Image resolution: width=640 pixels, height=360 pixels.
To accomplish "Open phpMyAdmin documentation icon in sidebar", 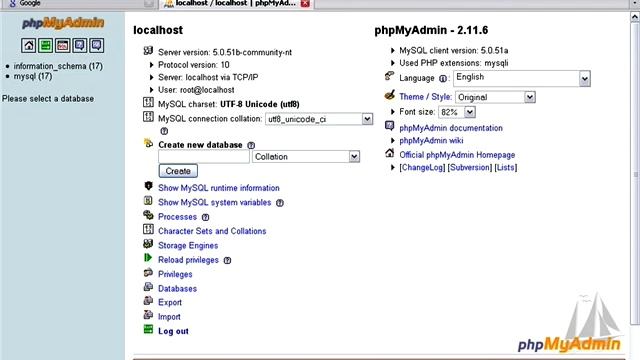I will point(80,45).
